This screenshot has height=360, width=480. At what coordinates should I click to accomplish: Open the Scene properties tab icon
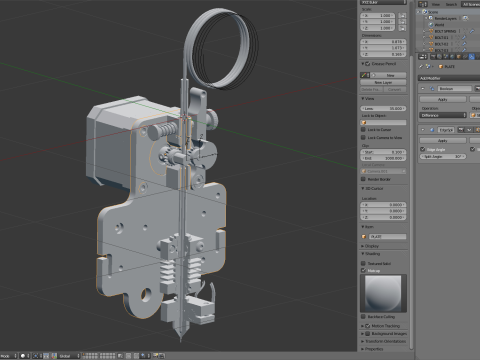tap(446, 57)
